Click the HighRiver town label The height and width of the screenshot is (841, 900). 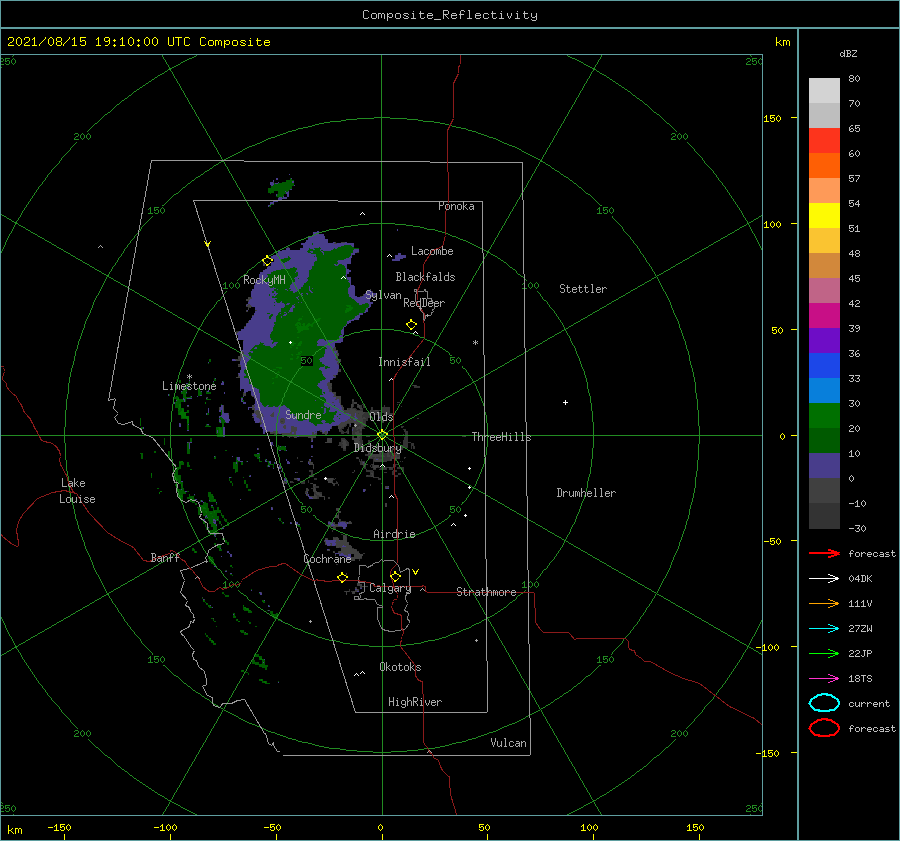pyautogui.click(x=415, y=702)
